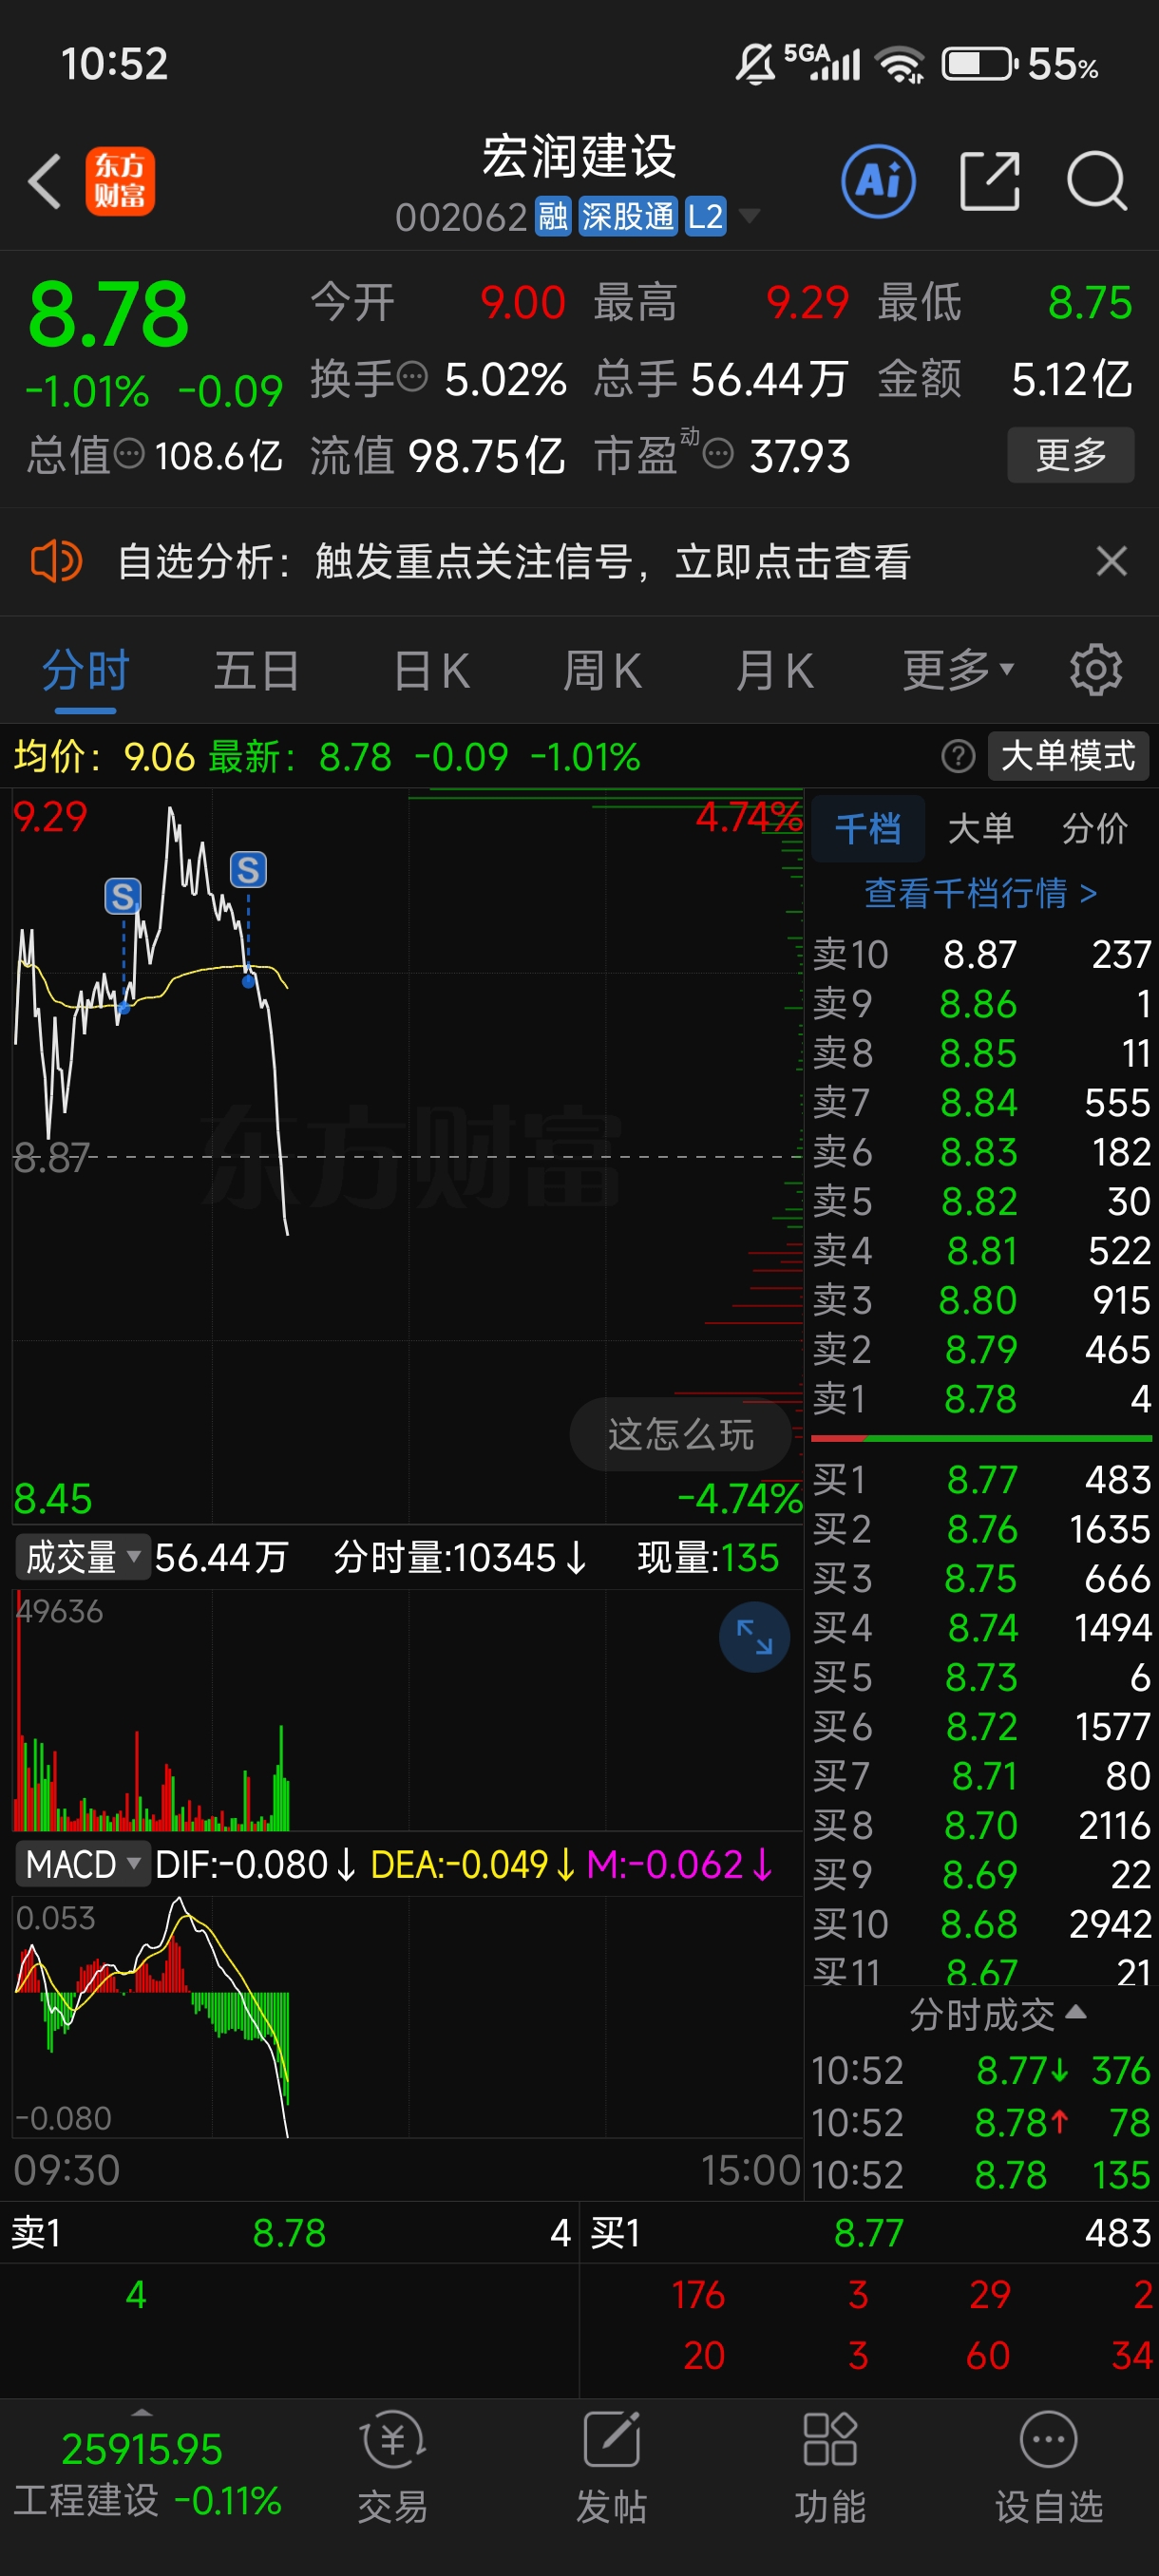Tap the 融 margin badge
Viewport: 1159px width, 2576px height.
pyautogui.click(x=553, y=216)
